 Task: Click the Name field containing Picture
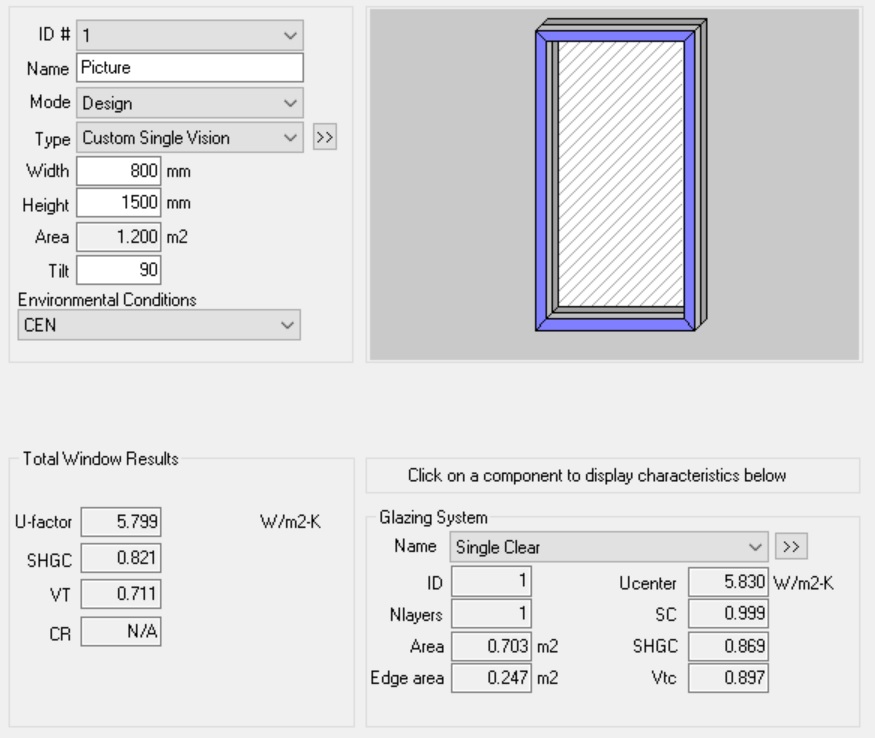tap(190, 68)
